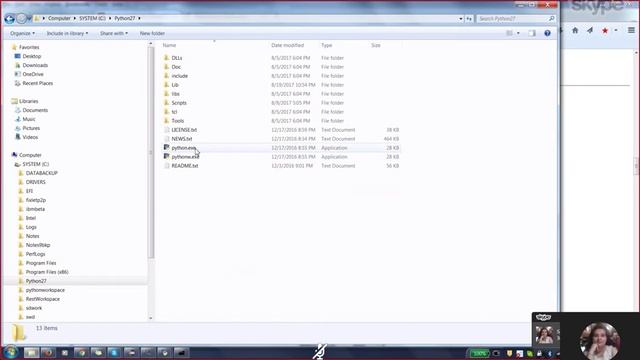Screen dimensions: 640x360
Task: Expand the arrow after Python27 breadcrumb
Action: click(x=139, y=18)
